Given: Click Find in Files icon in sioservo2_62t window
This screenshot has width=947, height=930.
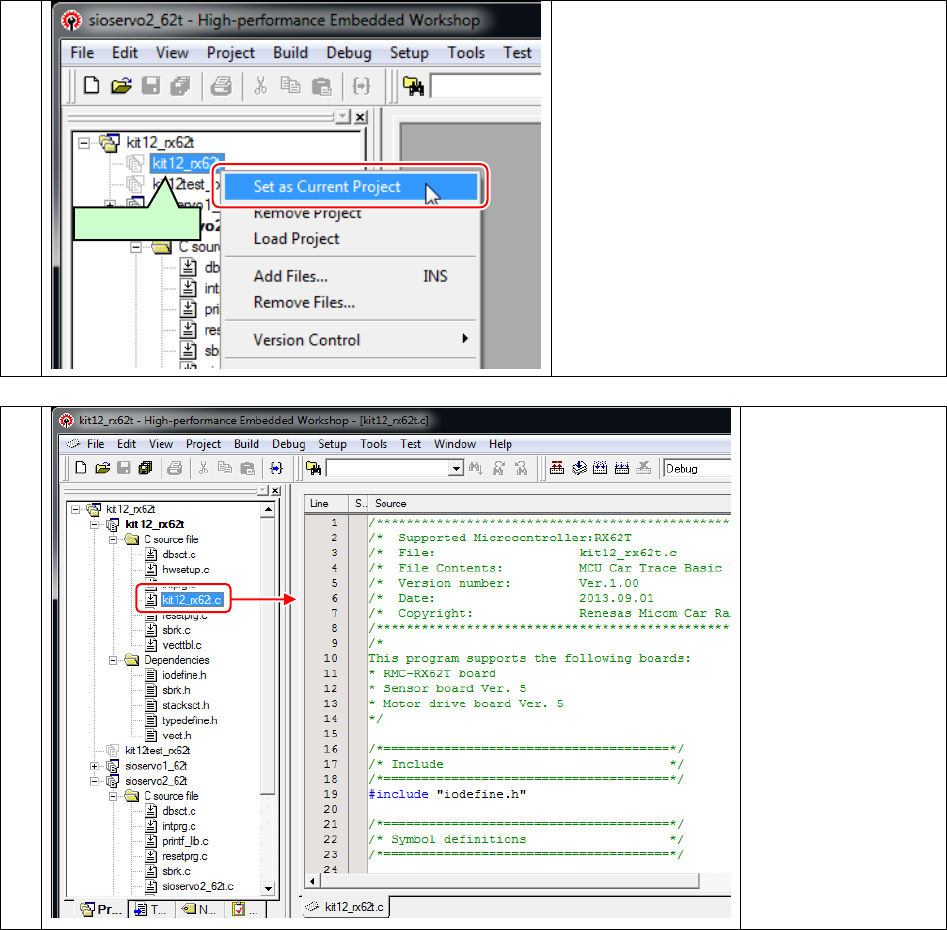Looking at the screenshot, I should (414, 86).
